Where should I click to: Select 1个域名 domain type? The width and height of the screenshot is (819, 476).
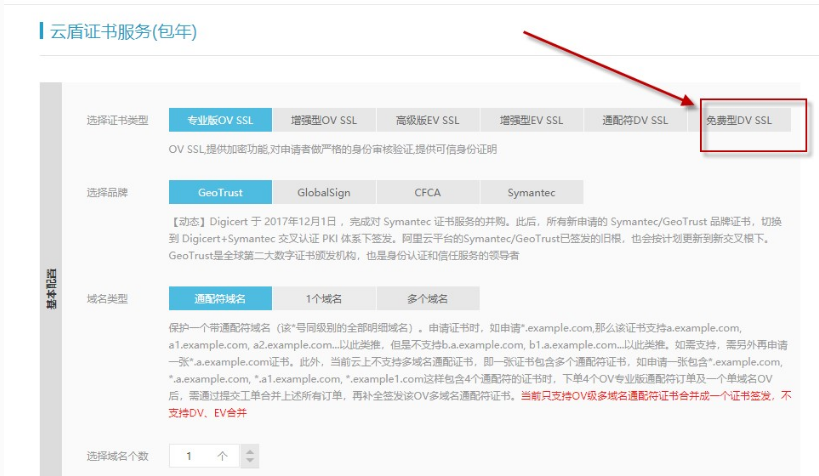tap(324, 298)
